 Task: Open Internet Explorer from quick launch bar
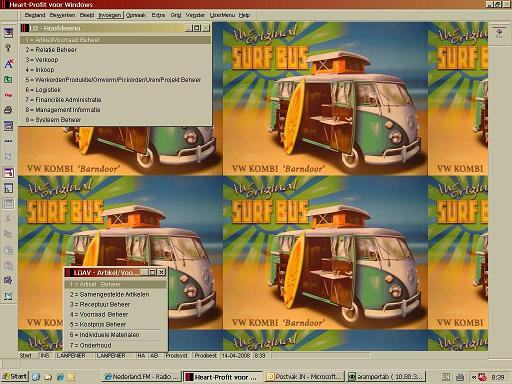(60, 377)
